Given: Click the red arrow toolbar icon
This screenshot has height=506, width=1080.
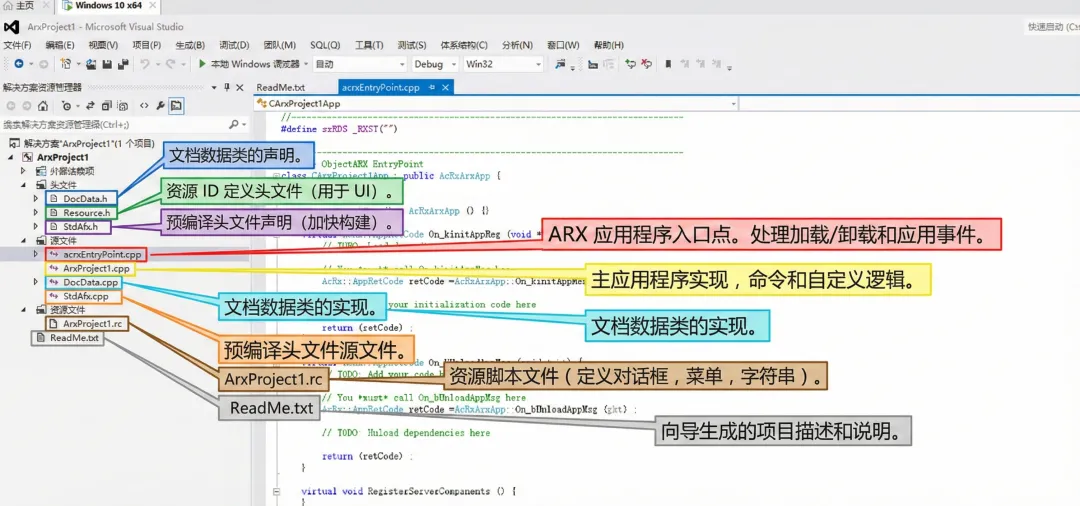Looking at the screenshot, I should click(646, 64).
